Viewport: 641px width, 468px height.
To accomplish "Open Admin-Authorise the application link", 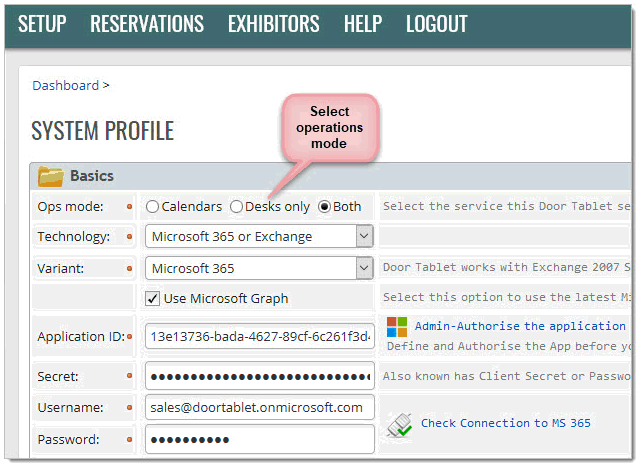I will pos(520,326).
